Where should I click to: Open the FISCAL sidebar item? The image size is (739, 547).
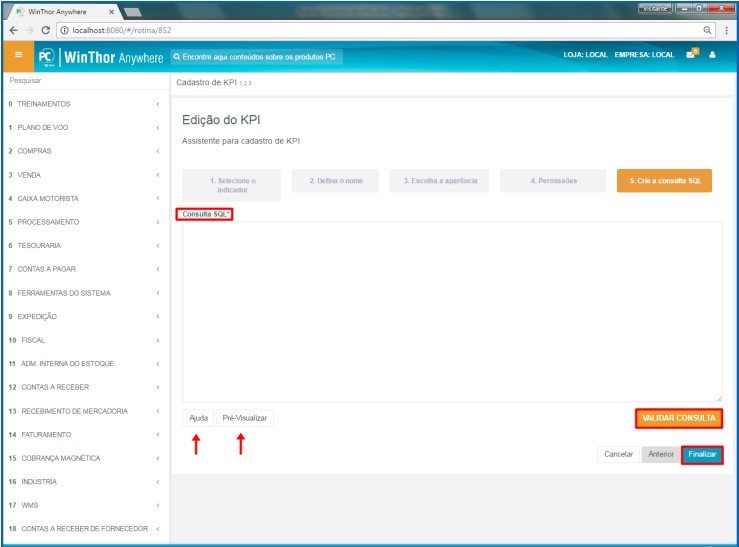(85, 340)
